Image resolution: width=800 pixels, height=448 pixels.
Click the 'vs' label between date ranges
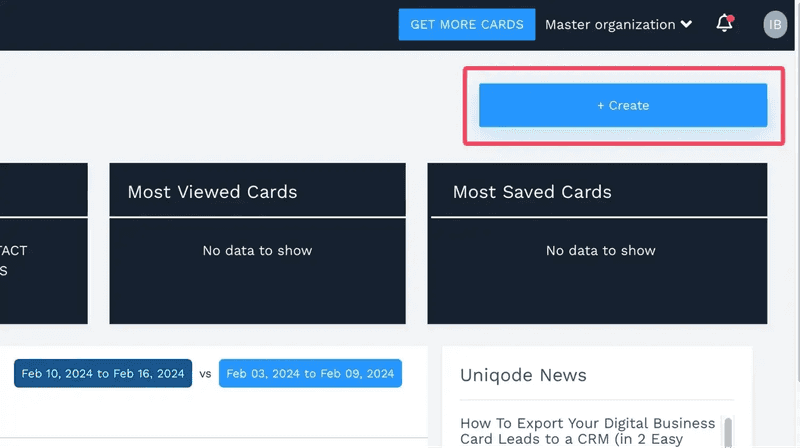point(205,374)
